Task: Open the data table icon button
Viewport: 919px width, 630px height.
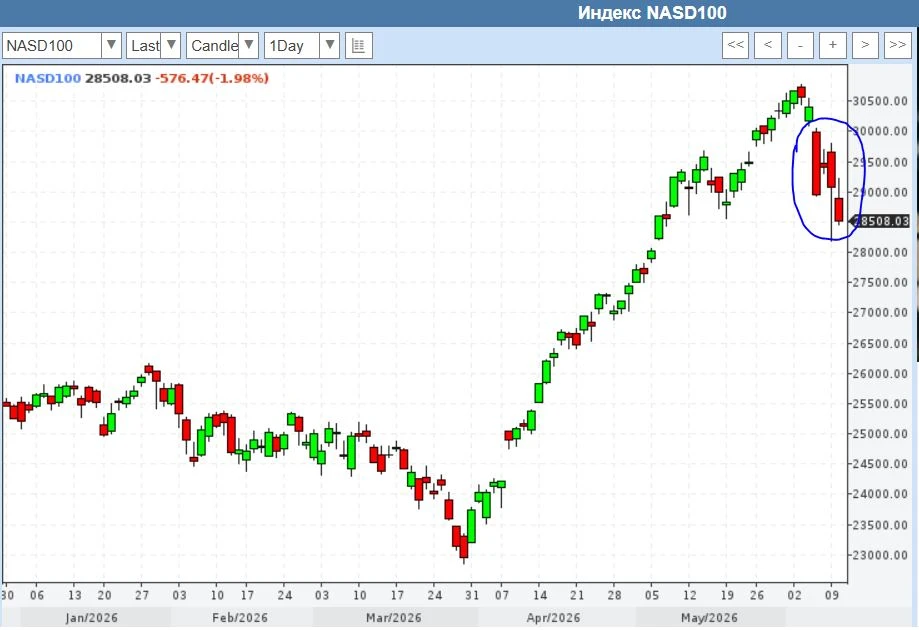Action: coord(359,46)
